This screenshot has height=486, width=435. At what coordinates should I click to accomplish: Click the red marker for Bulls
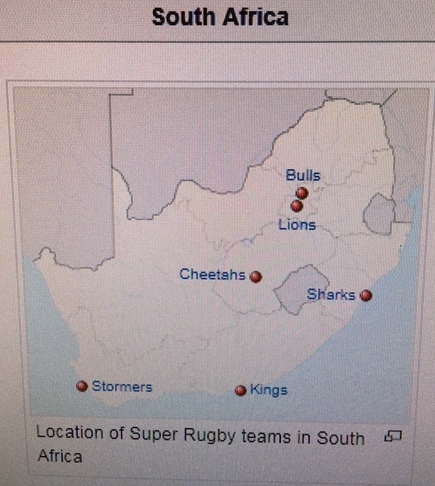tap(302, 193)
